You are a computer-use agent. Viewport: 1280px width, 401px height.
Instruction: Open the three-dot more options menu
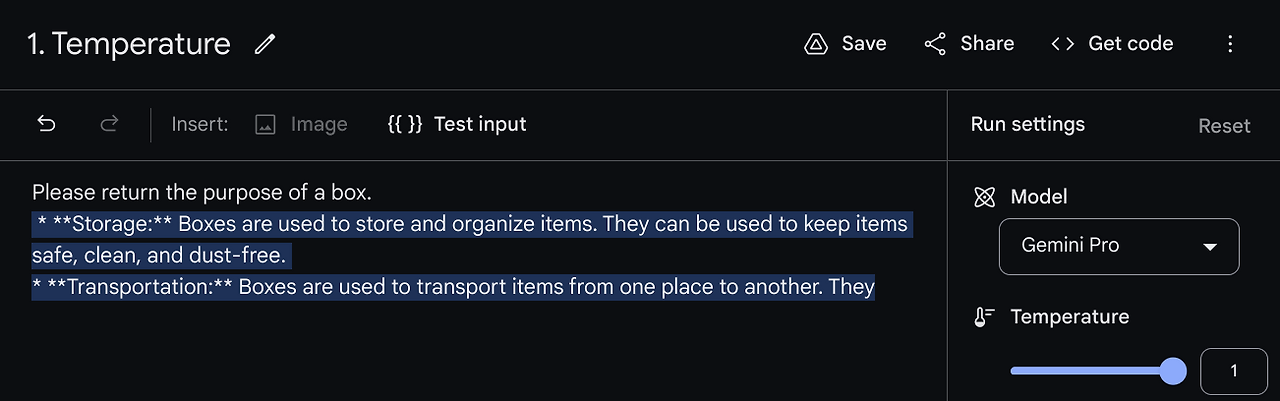pos(1230,44)
